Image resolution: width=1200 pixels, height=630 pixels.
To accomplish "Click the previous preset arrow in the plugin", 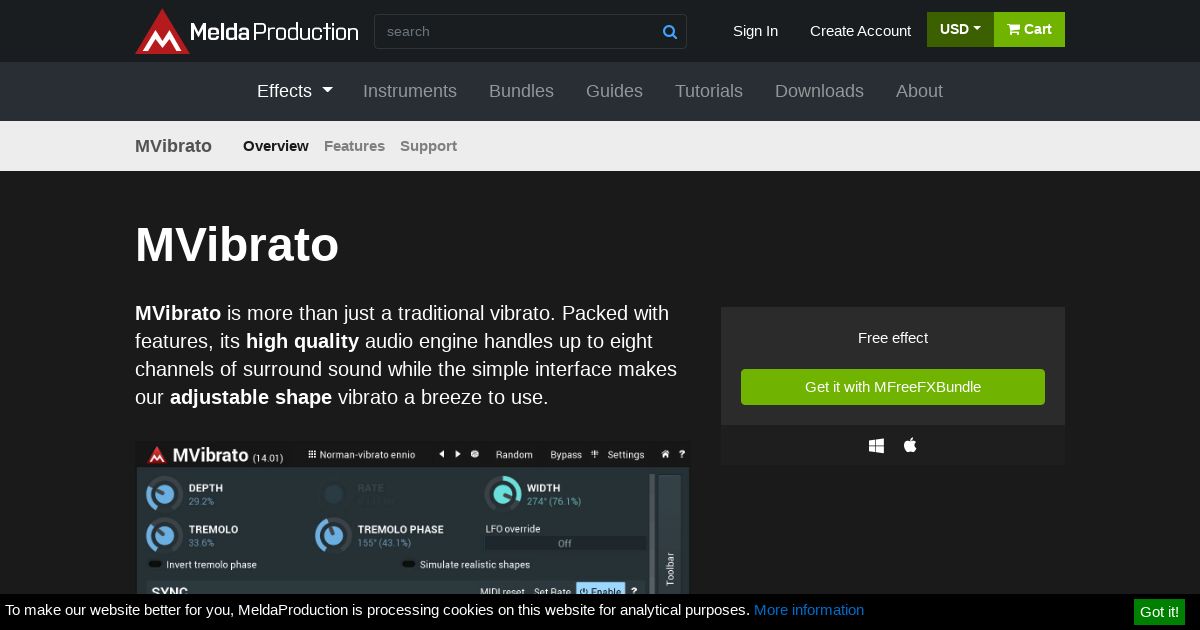I will [441, 454].
